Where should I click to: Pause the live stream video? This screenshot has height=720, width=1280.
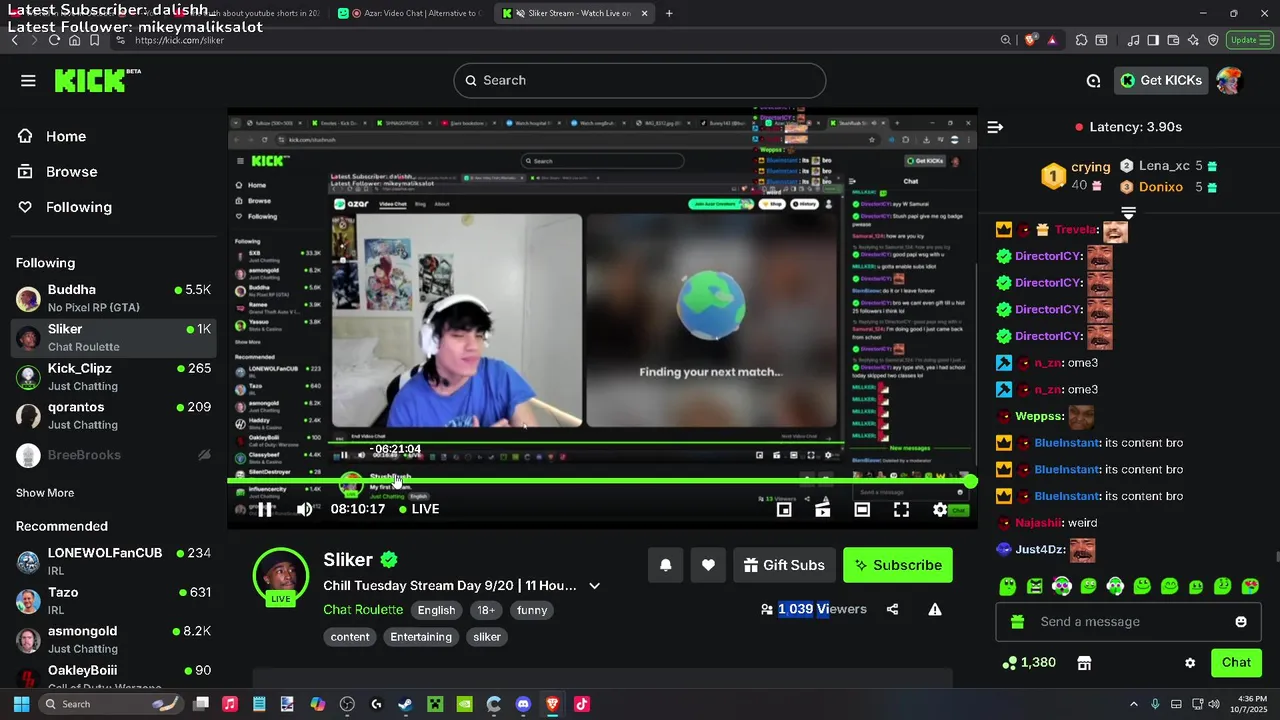264,510
